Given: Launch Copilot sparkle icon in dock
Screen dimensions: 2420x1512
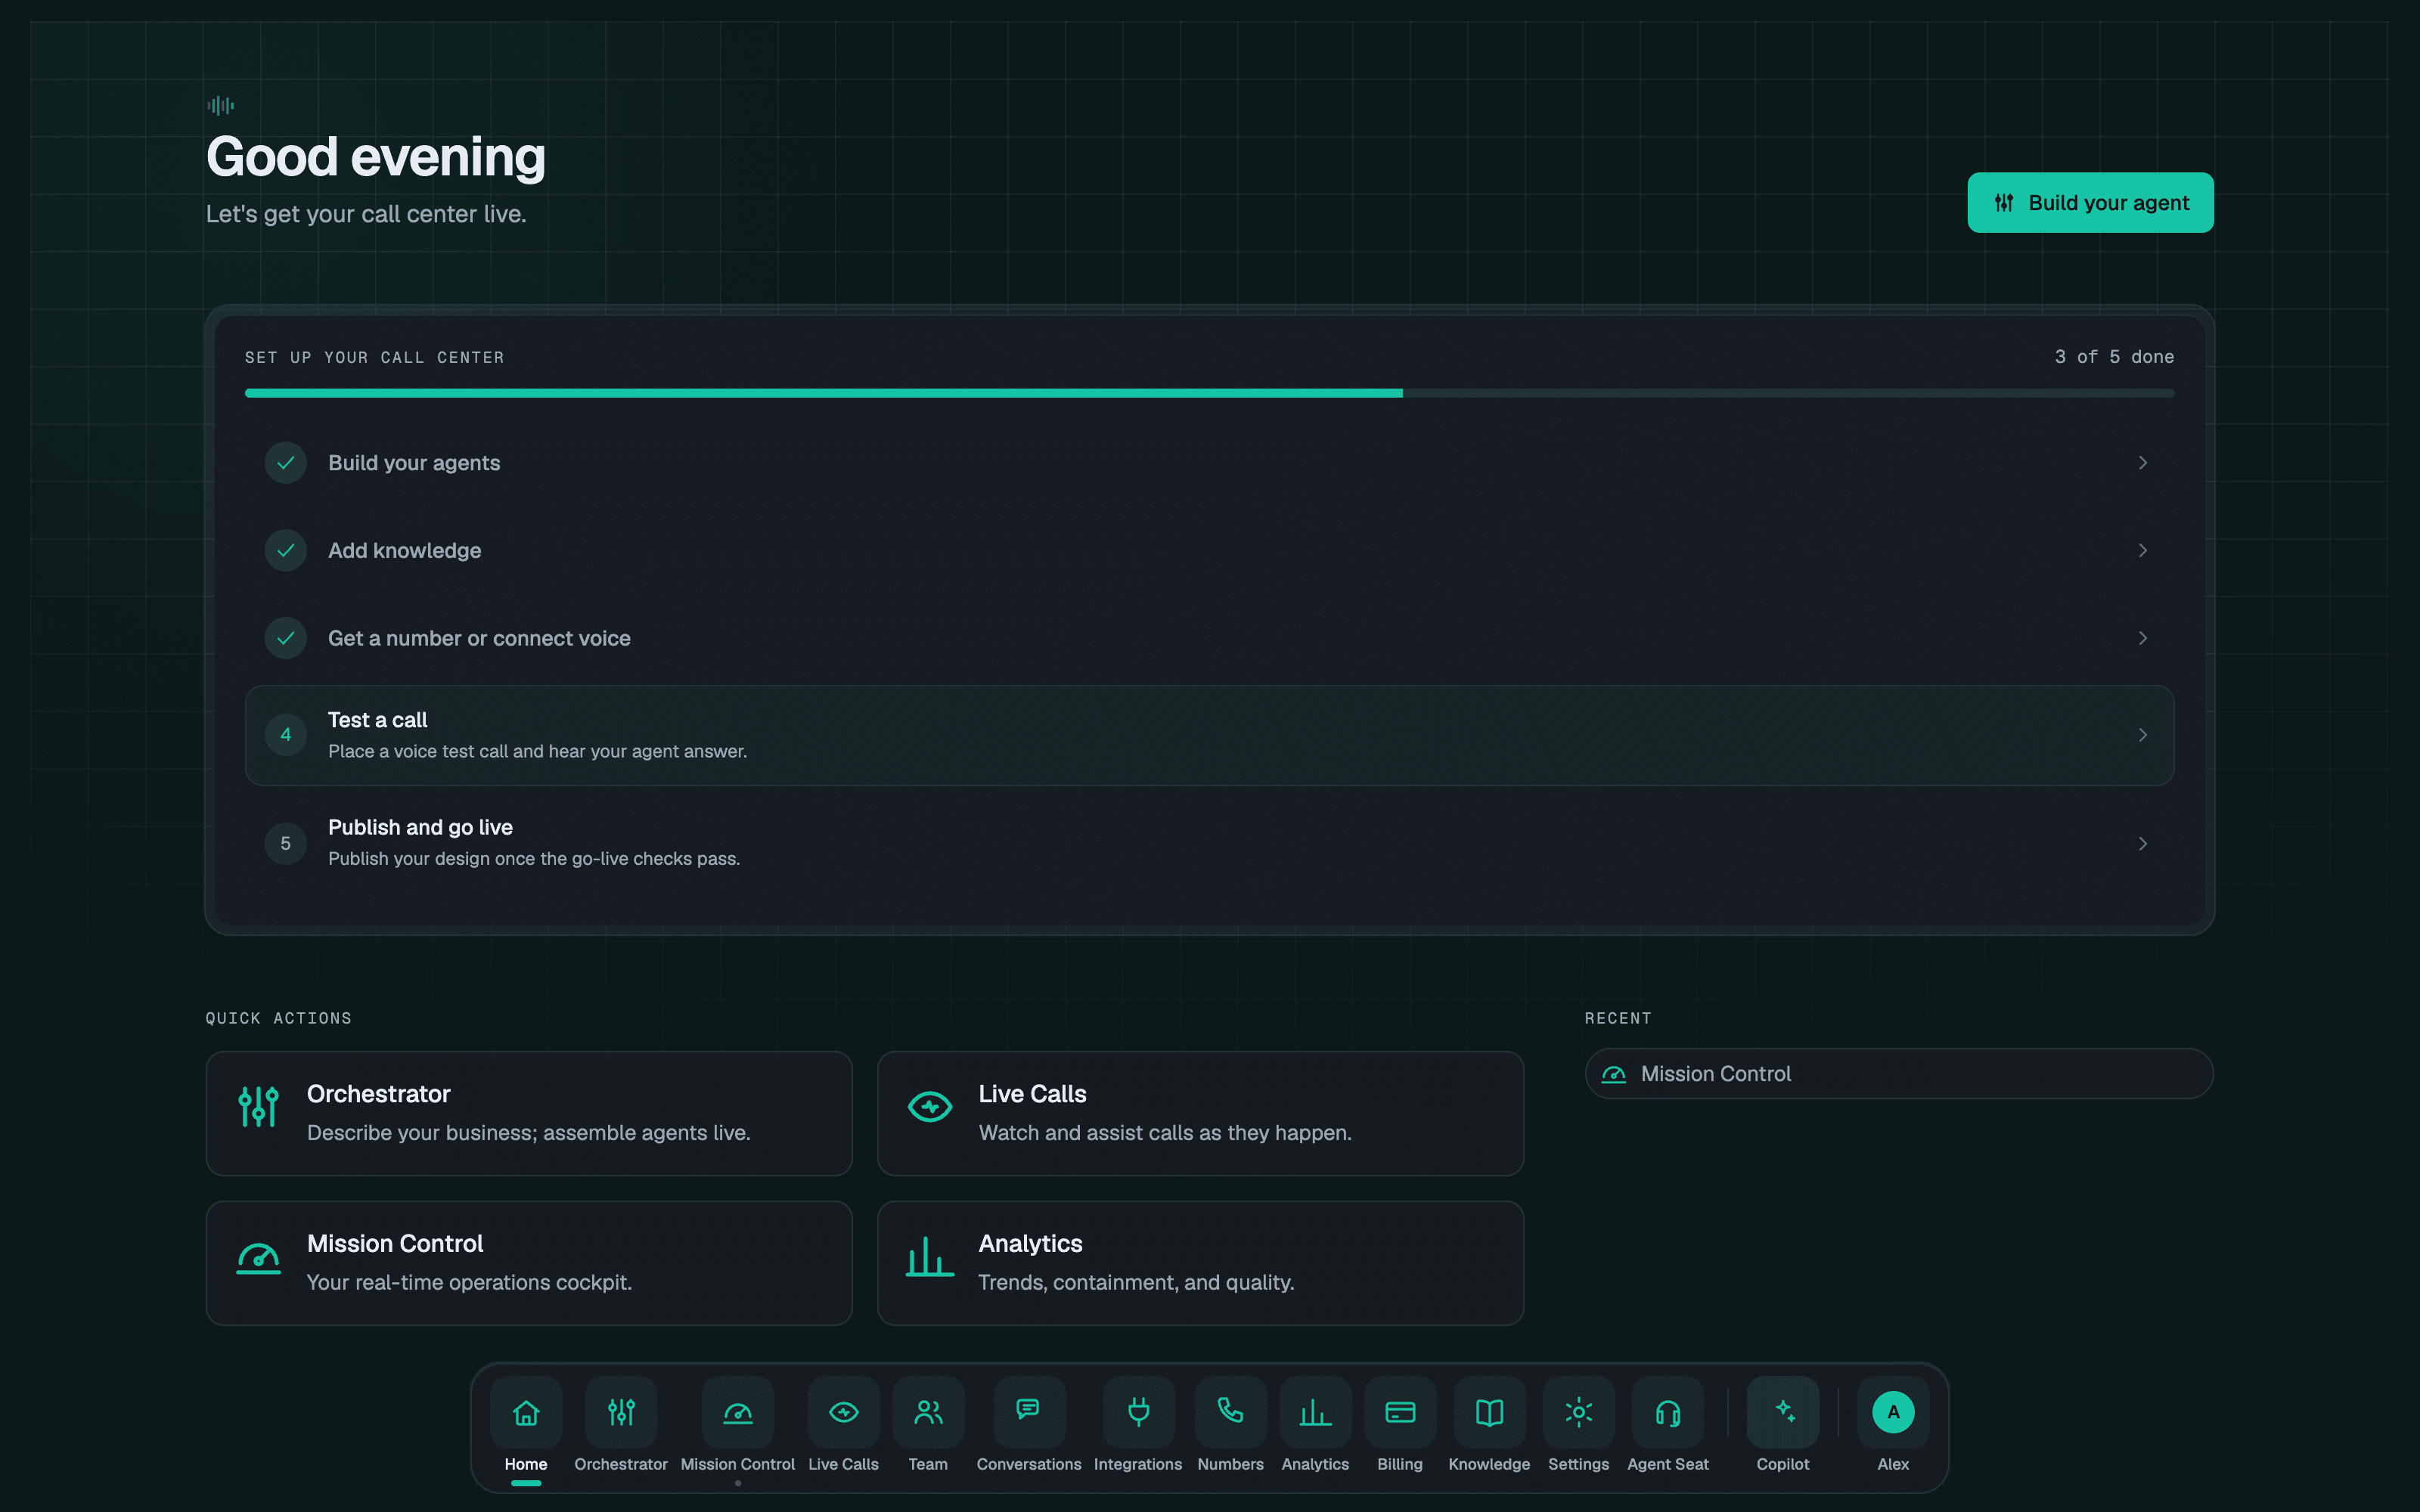Looking at the screenshot, I should [1783, 1412].
